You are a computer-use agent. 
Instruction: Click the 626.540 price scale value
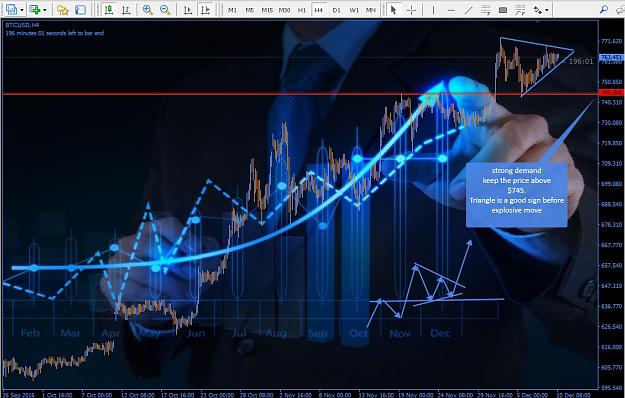[x=612, y=326]
